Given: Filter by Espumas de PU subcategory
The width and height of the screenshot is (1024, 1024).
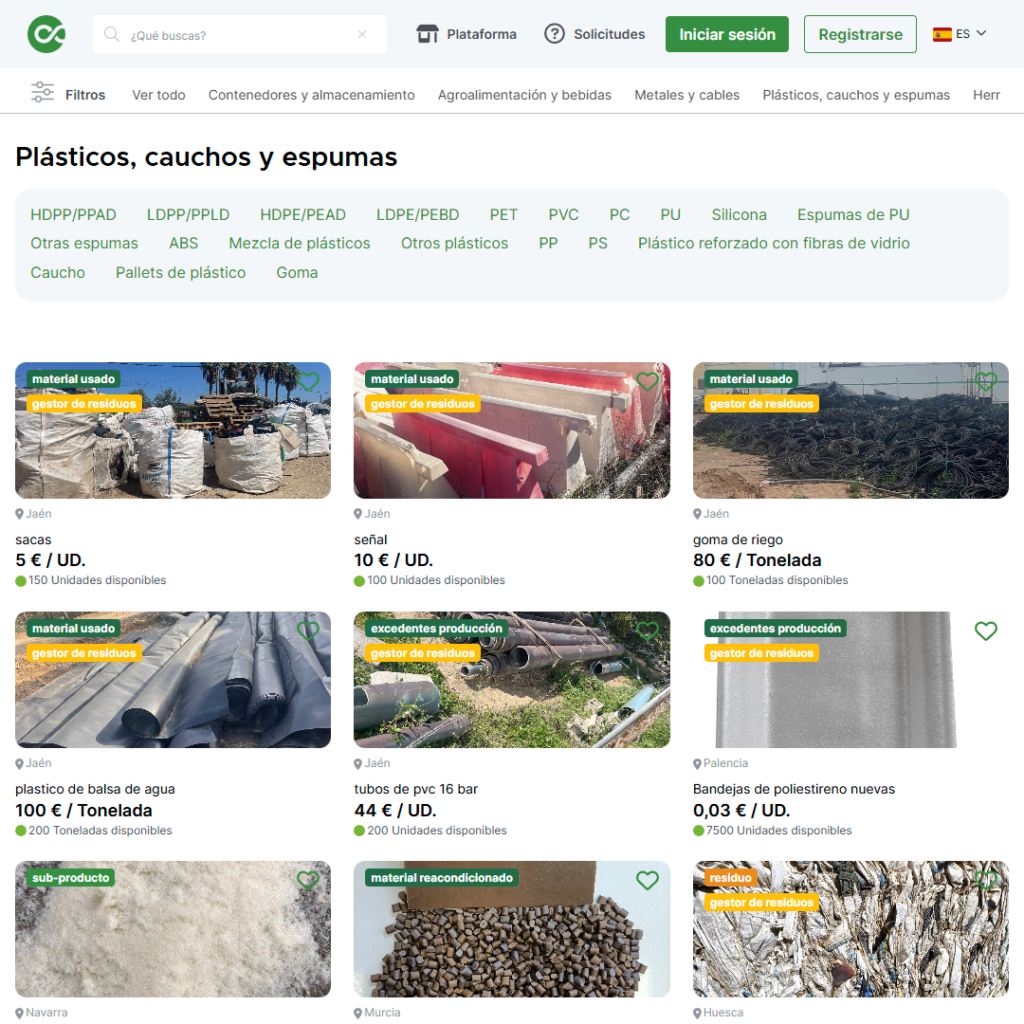Looking at the screenshot, I should pos(853,215).
